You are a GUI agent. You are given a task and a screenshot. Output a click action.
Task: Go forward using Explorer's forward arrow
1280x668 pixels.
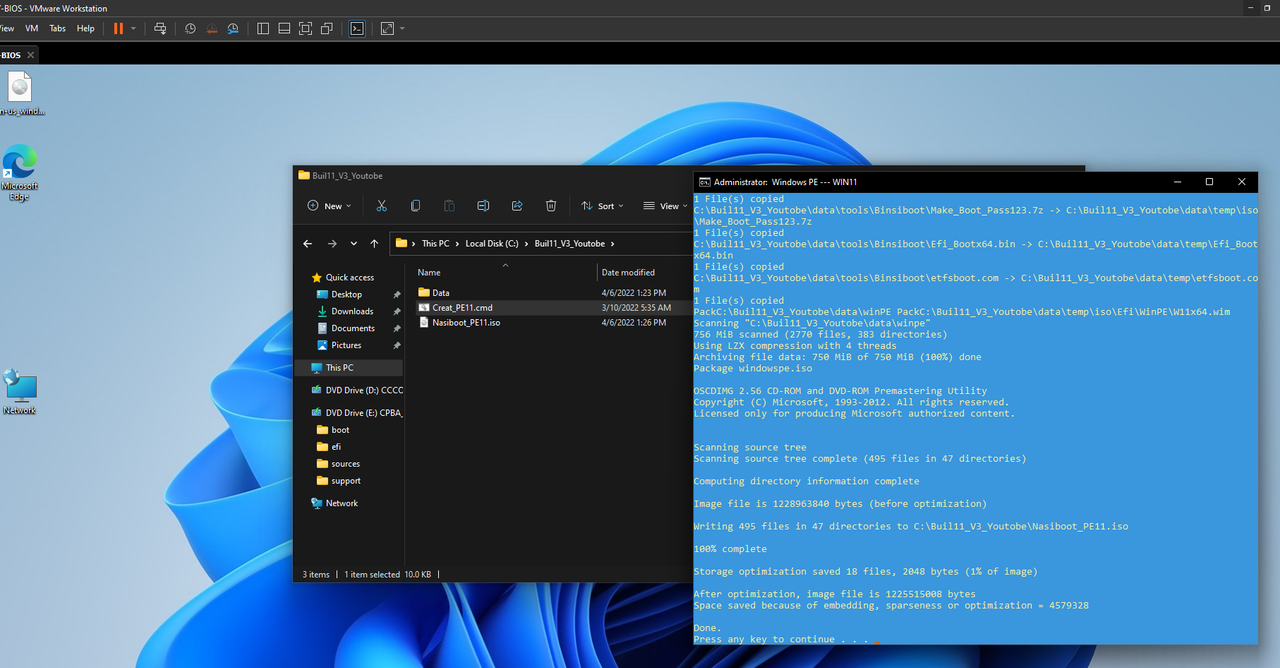(x=332, y=243)
